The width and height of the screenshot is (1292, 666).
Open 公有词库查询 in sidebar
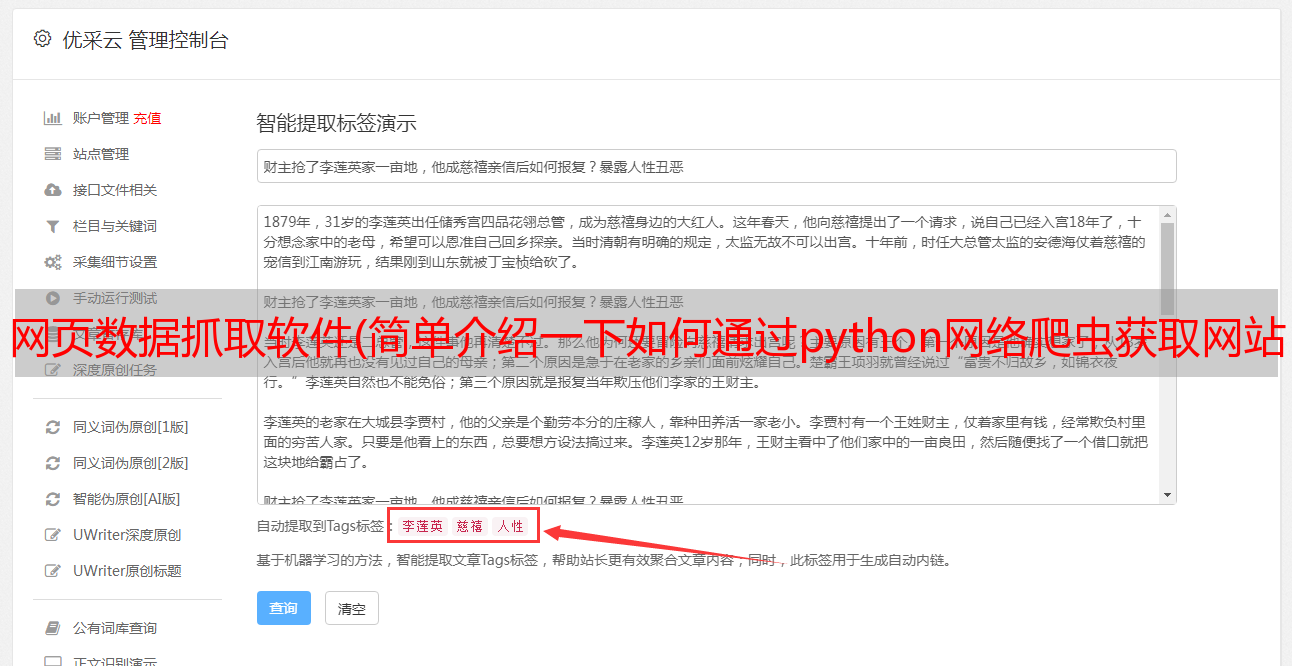click(115, 628)
